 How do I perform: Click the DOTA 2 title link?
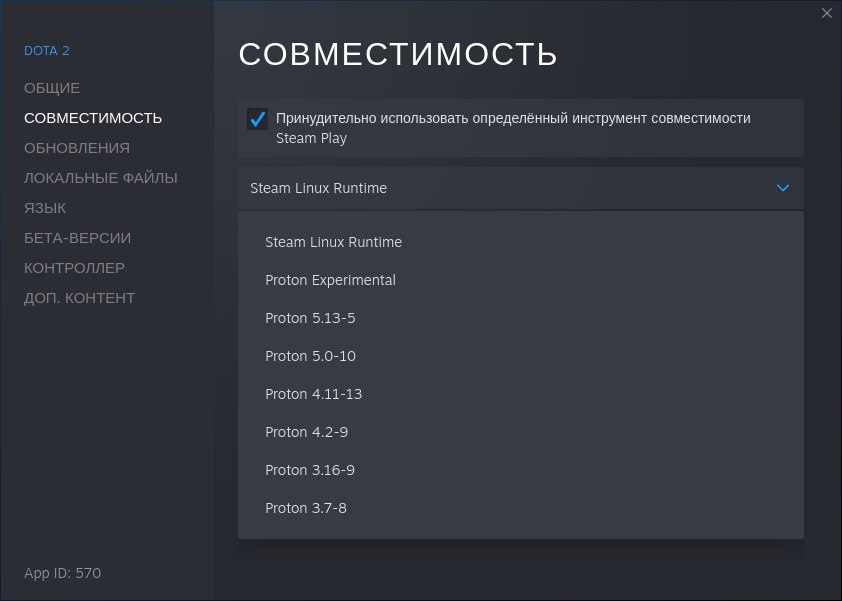(47, 50)
